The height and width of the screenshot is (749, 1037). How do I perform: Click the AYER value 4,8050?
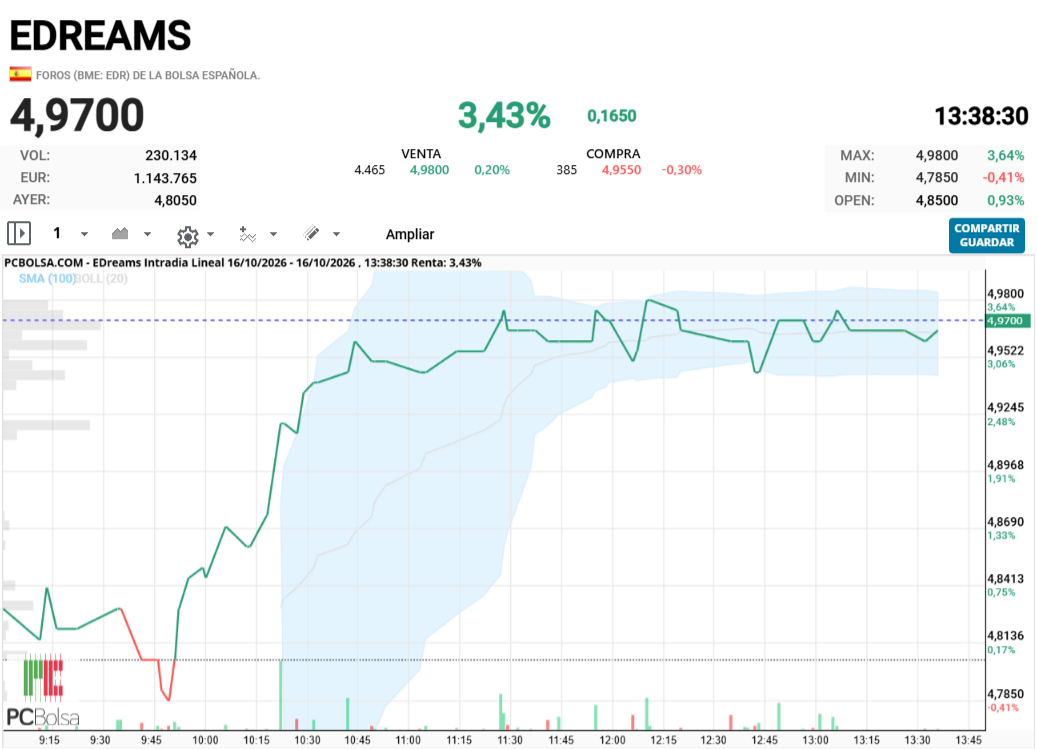pyautogui.click(x=175, y=200)
